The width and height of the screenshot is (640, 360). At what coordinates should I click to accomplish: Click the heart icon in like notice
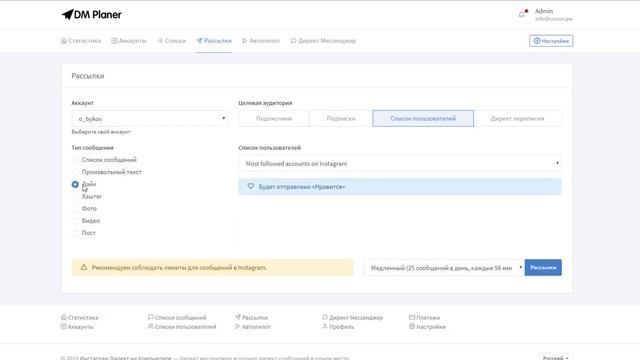[251, 187]
